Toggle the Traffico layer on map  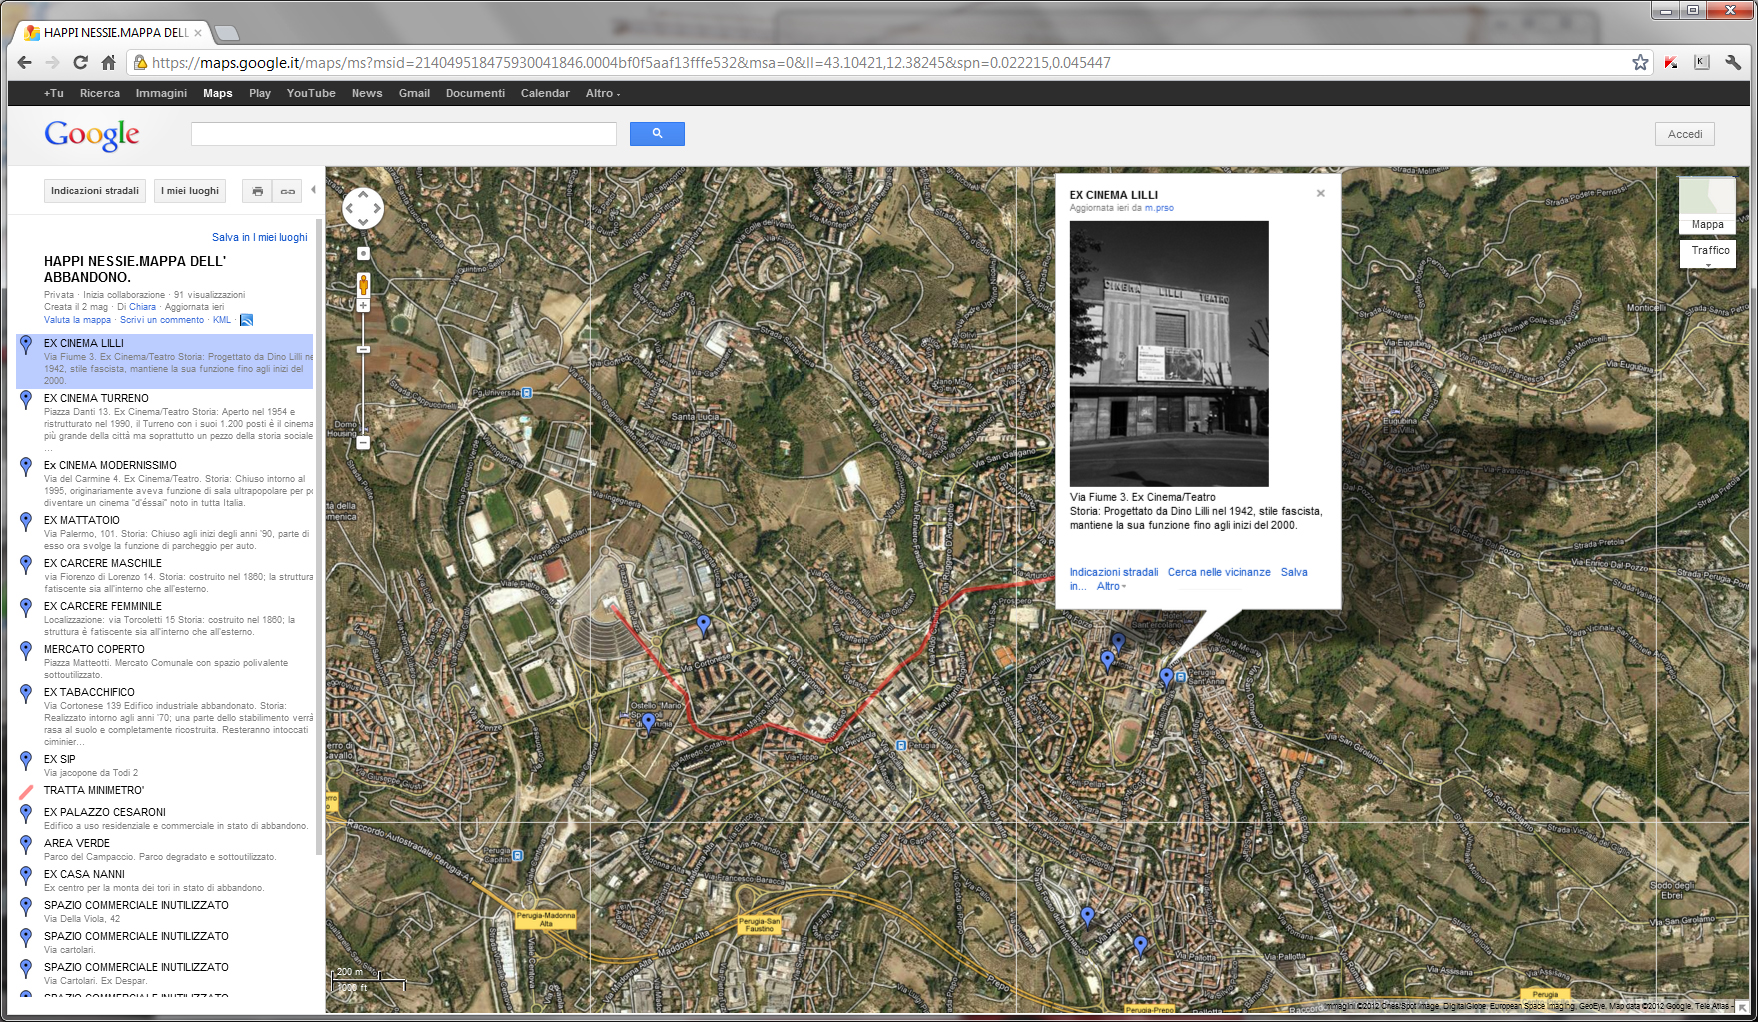pos(1709,251)
